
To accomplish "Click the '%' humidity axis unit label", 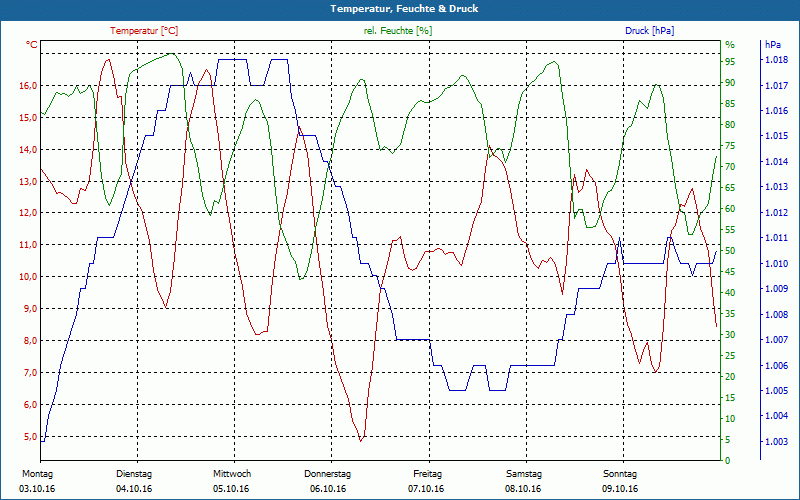I will pyautogui.click(x=730, y=45).
